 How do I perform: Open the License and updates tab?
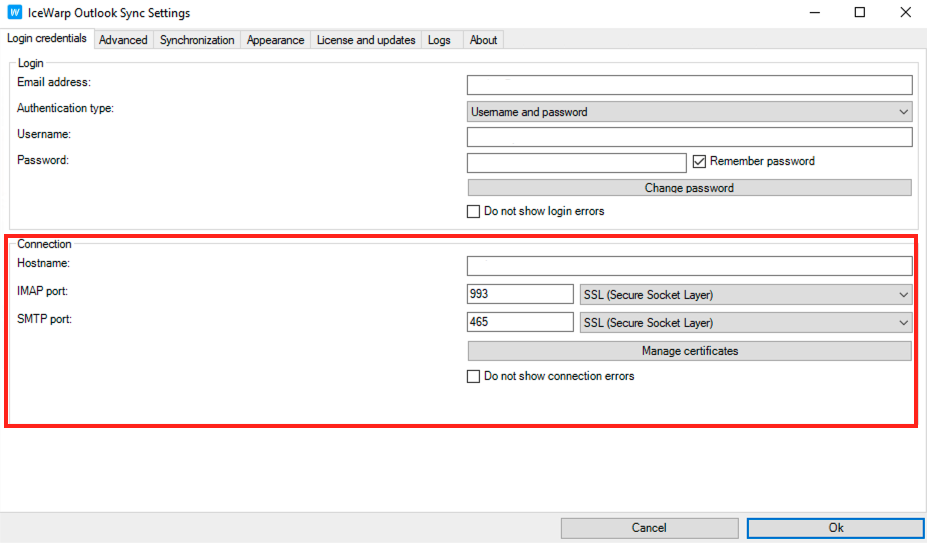[366, 40]
